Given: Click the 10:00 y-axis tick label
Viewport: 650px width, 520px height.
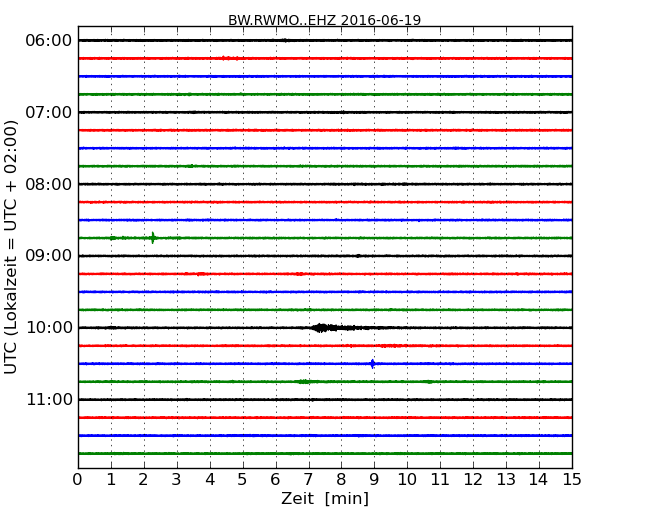Looking at the screenshot, I should (49, 328).
